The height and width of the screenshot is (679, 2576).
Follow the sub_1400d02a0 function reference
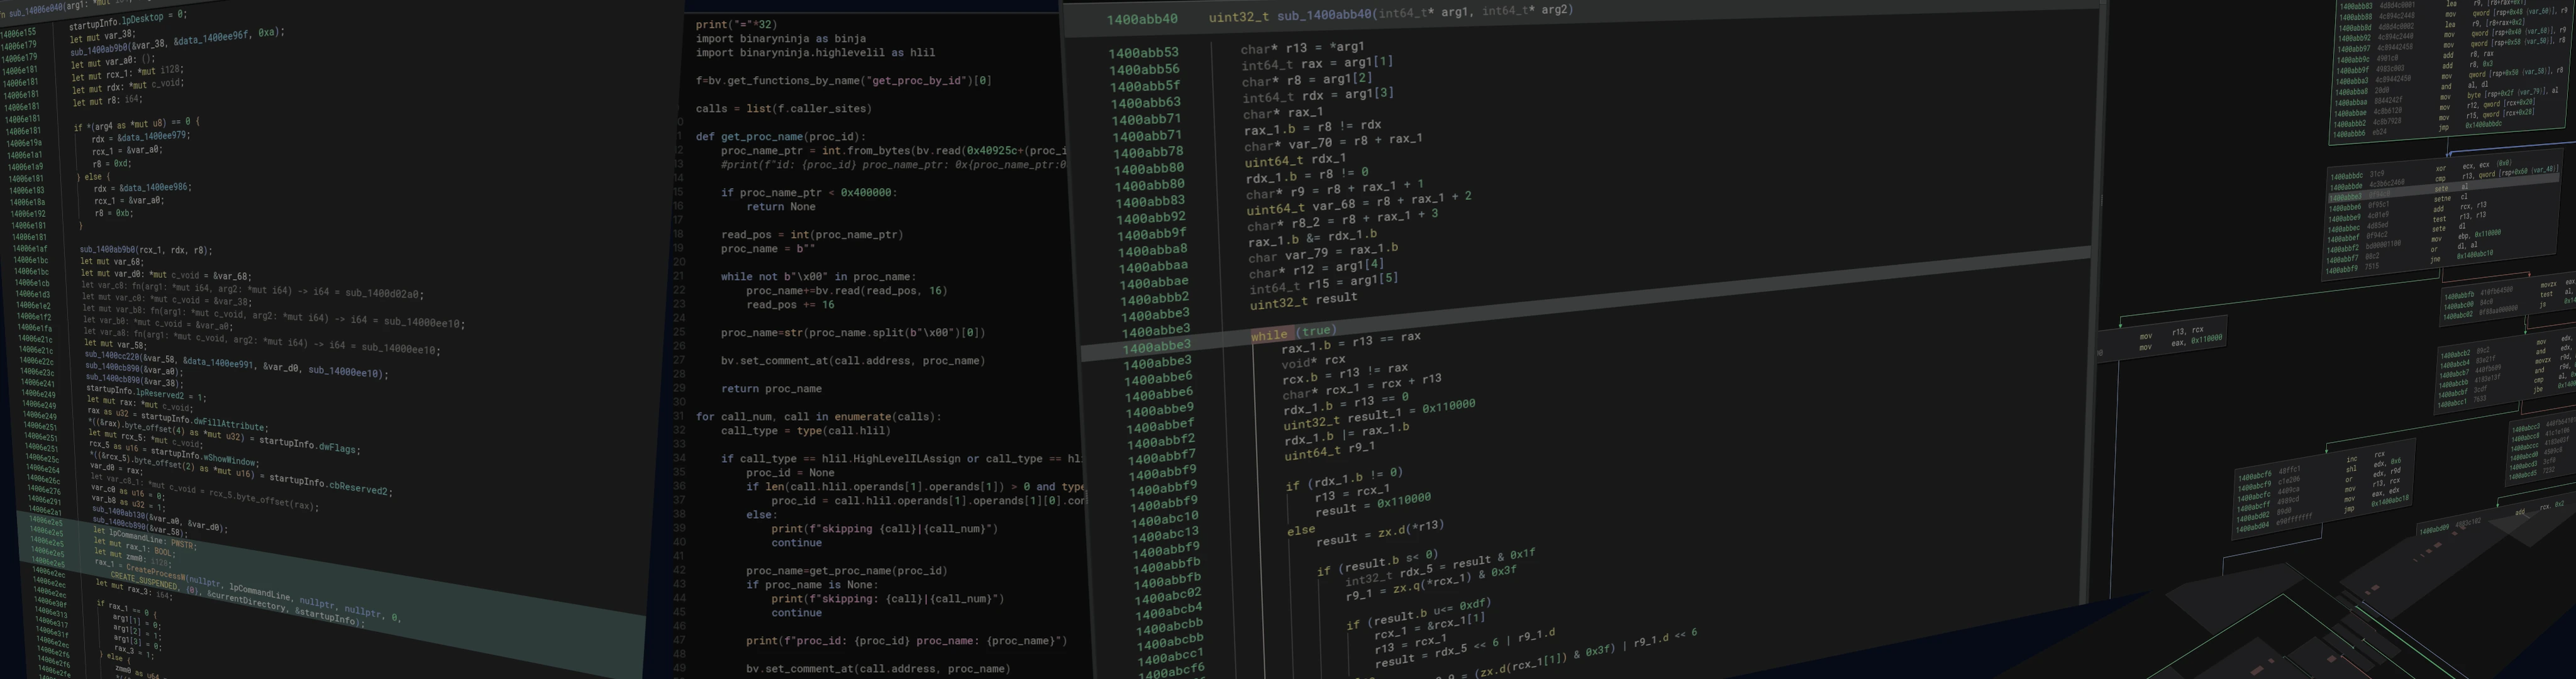click(383, 294)
